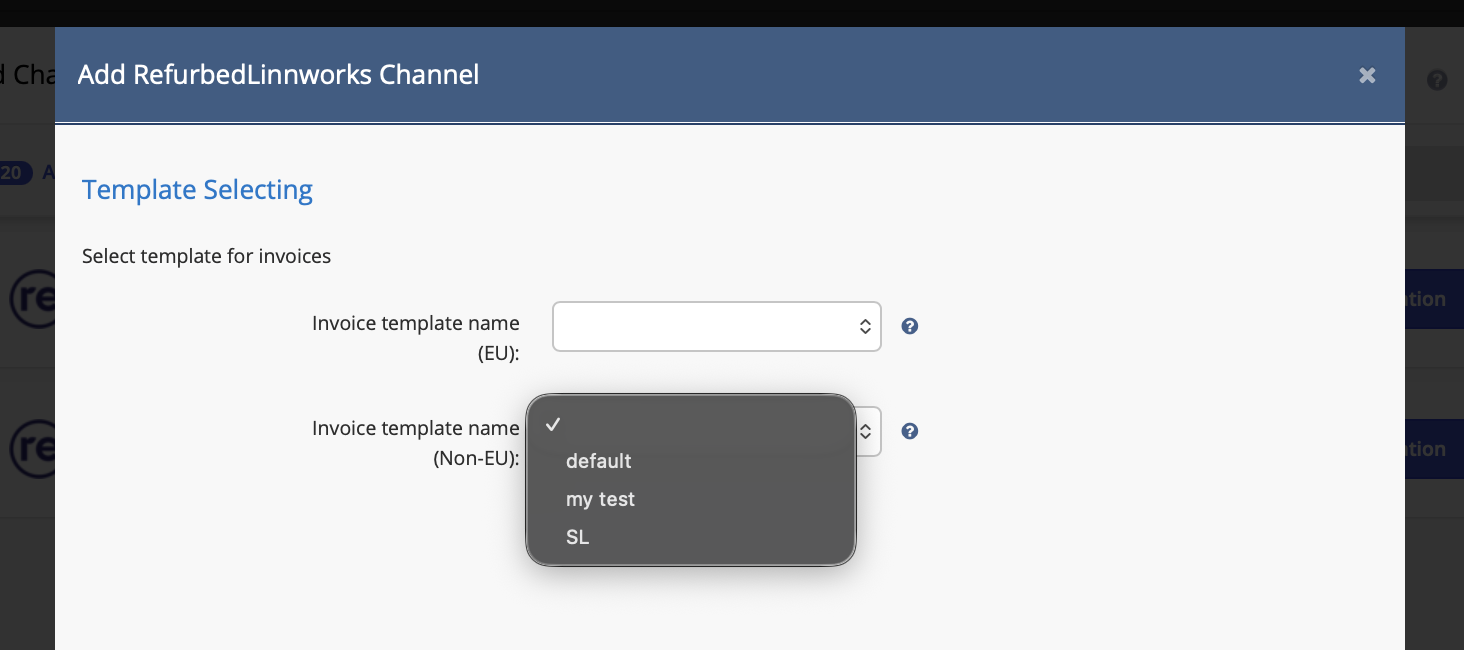Click the 'Template Selecting' heading
Viewport: 1464px width, 650px height.
pyautogui.click(x=197, y=190)
